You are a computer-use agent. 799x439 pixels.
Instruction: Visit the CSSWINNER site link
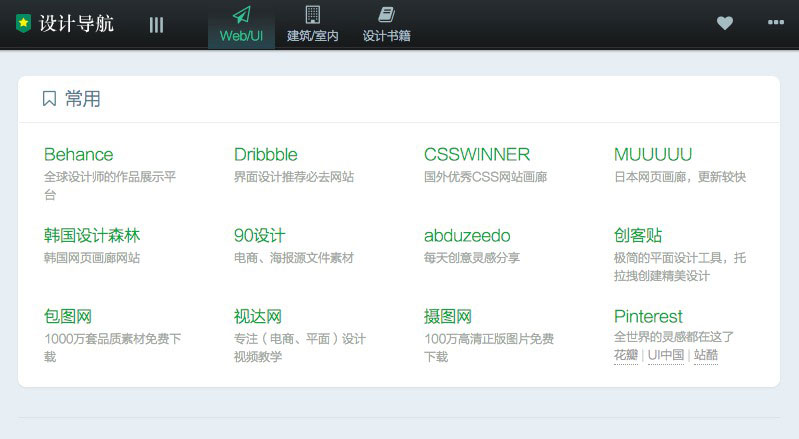click(x=477, y=154)
